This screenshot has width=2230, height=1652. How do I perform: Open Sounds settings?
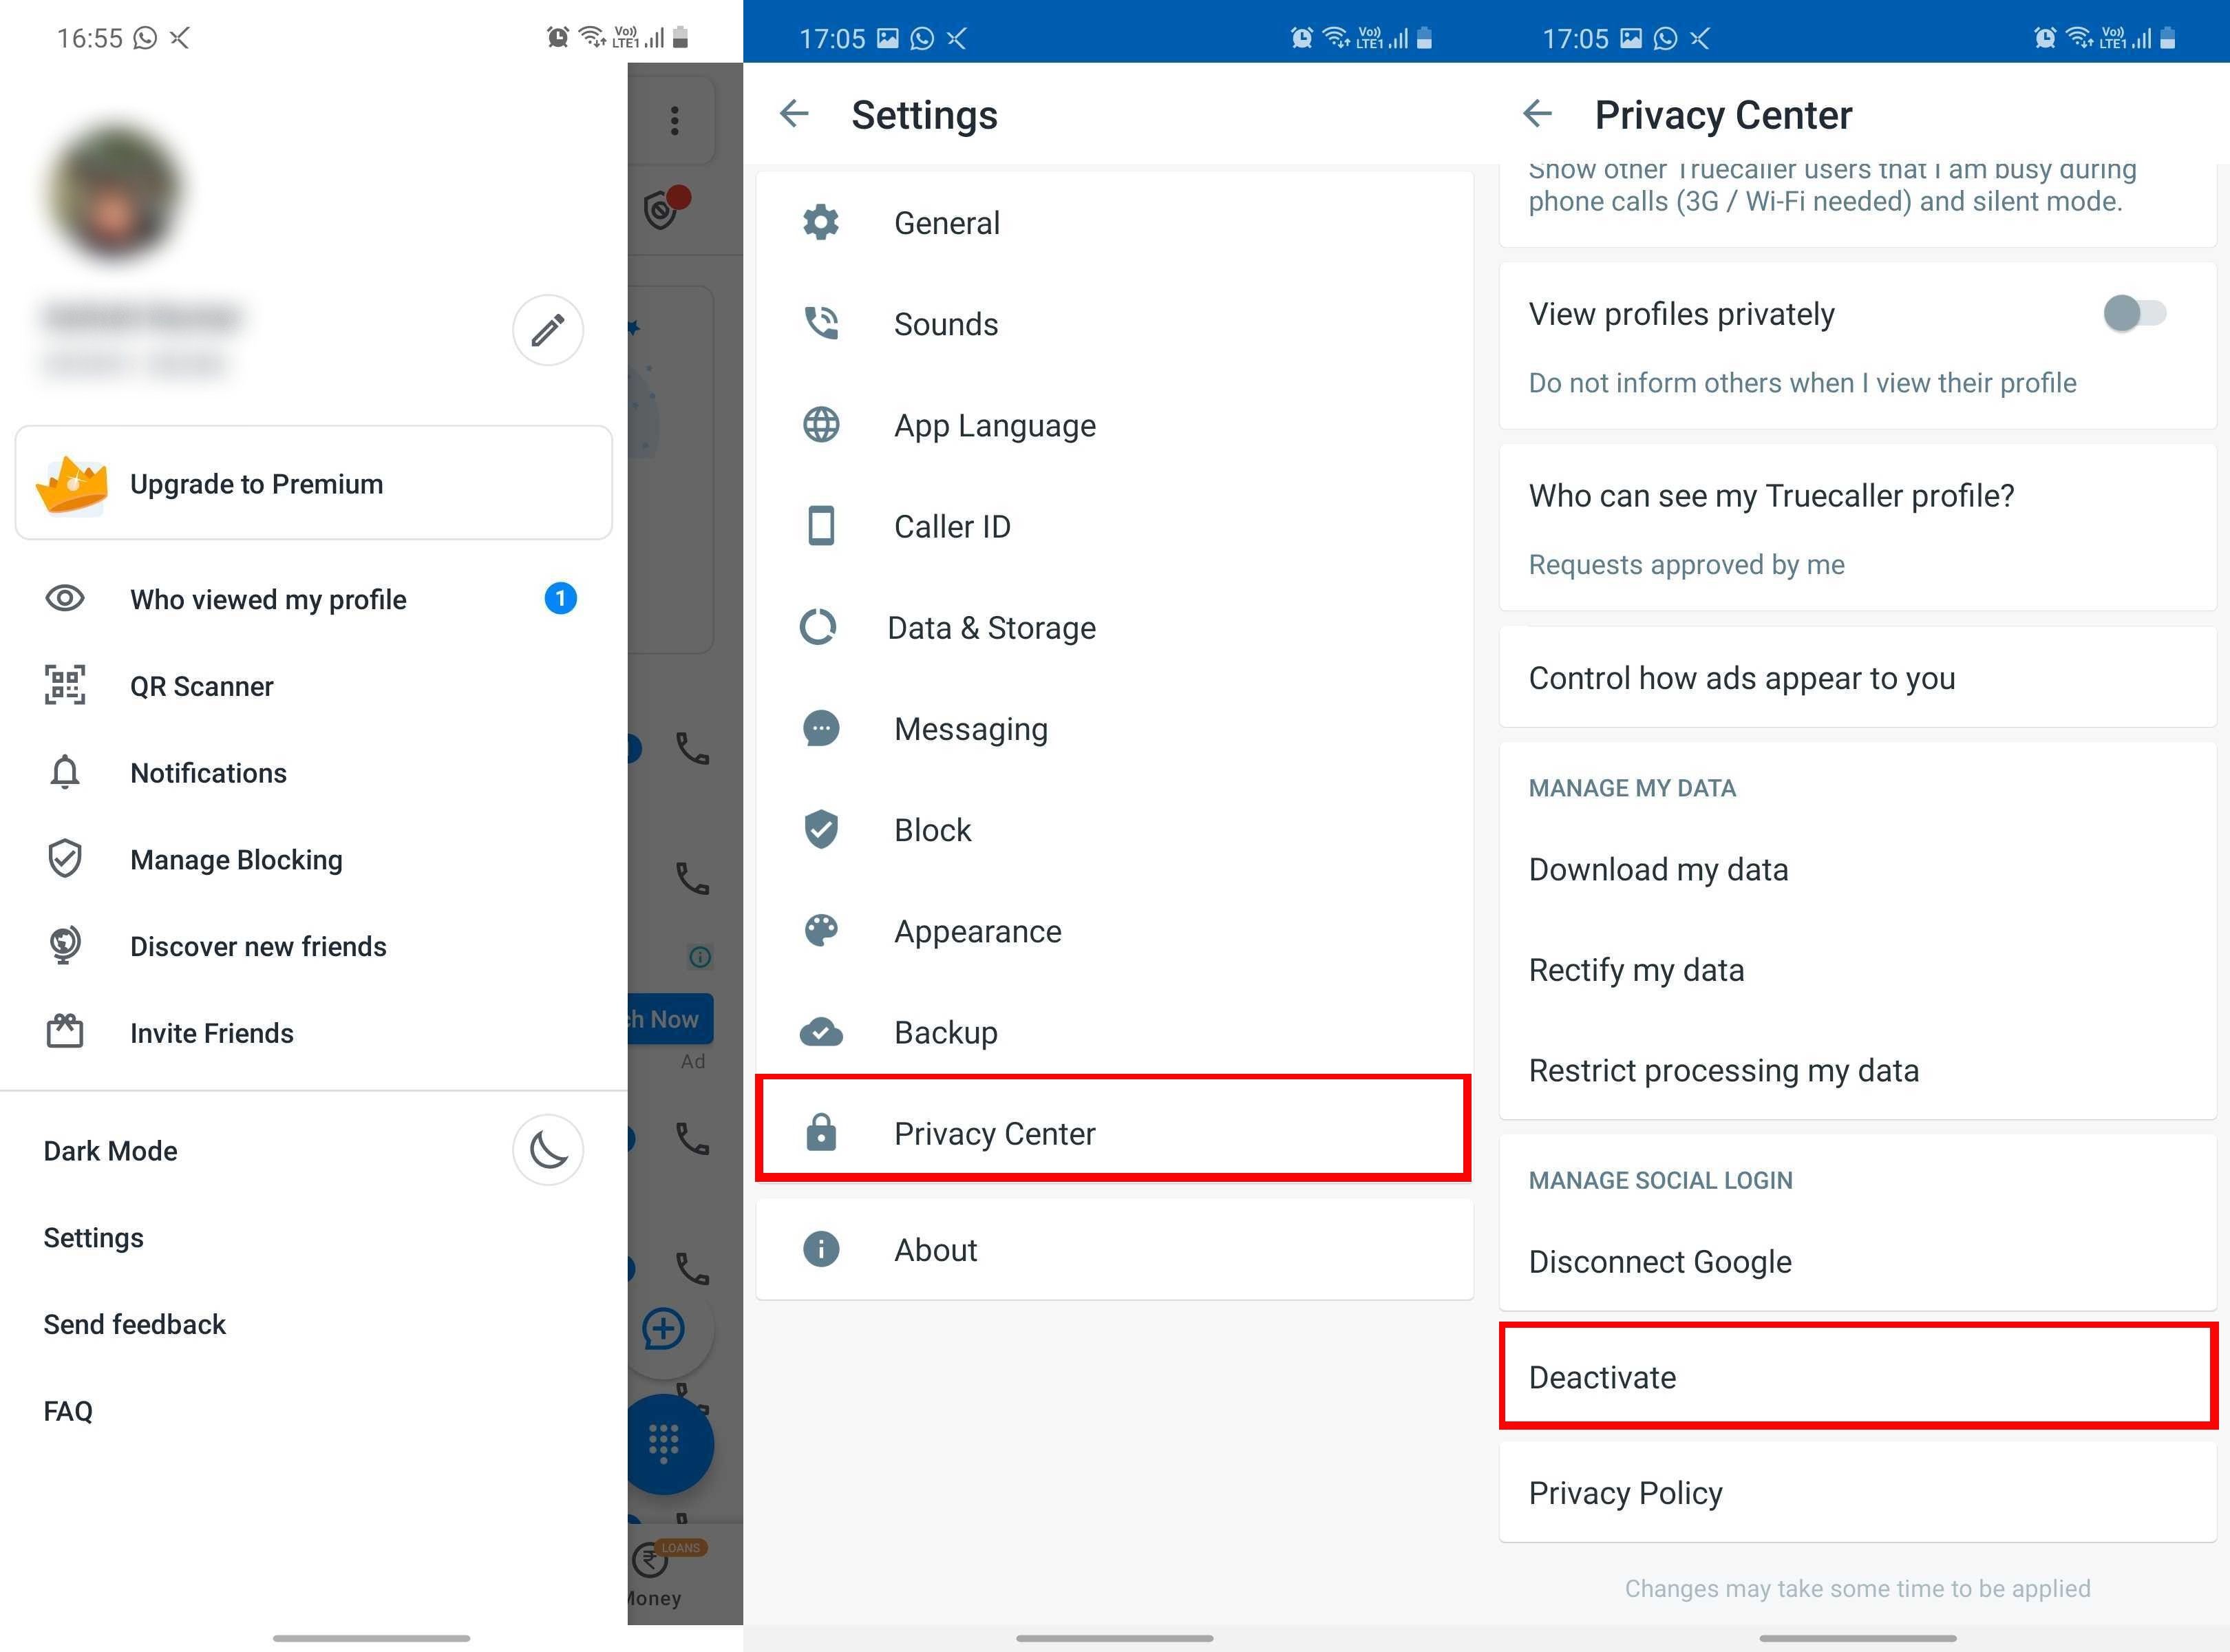[x=1114, y=323]
